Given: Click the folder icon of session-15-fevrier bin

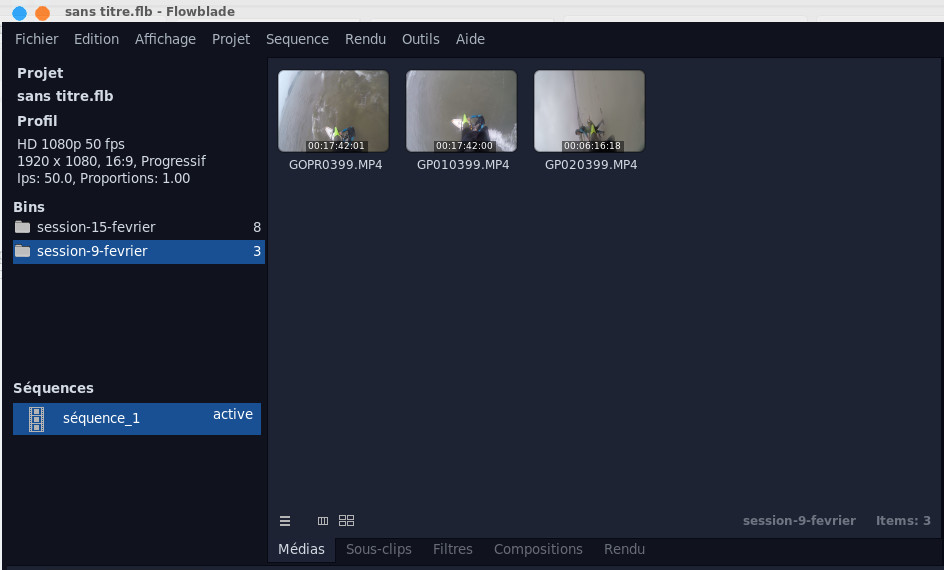Looking at the screenshot, I should [x=23, y=227].
